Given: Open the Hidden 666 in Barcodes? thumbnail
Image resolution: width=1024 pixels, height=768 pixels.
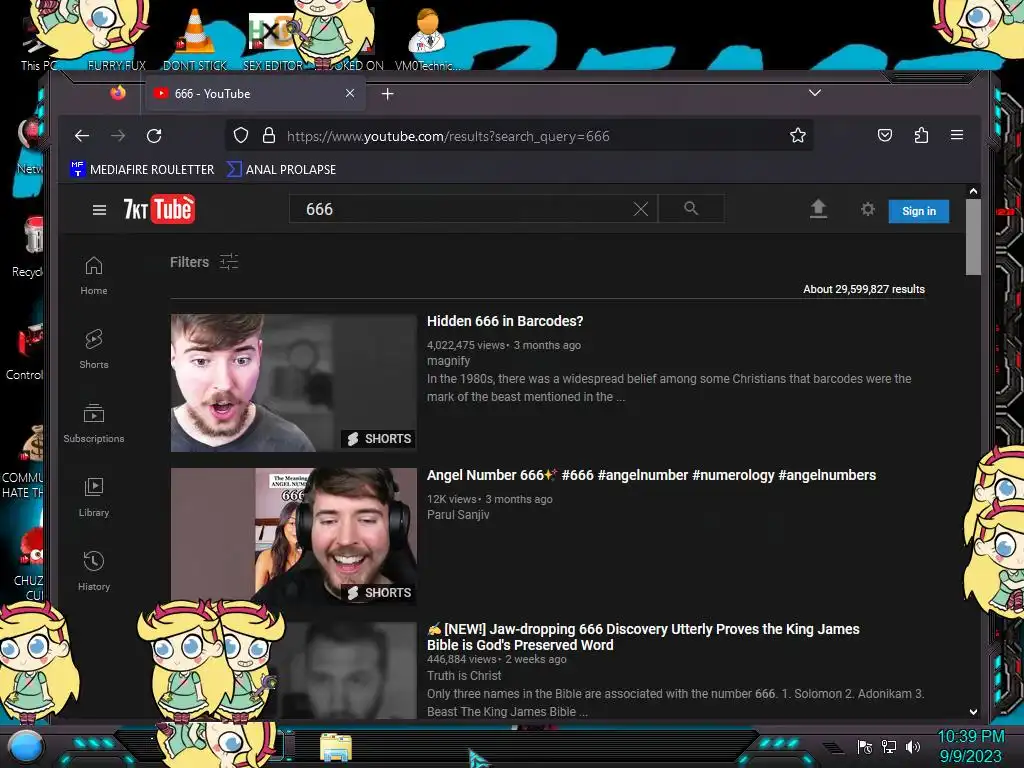Looking at the screenshot, I should (x=293, y=383).
